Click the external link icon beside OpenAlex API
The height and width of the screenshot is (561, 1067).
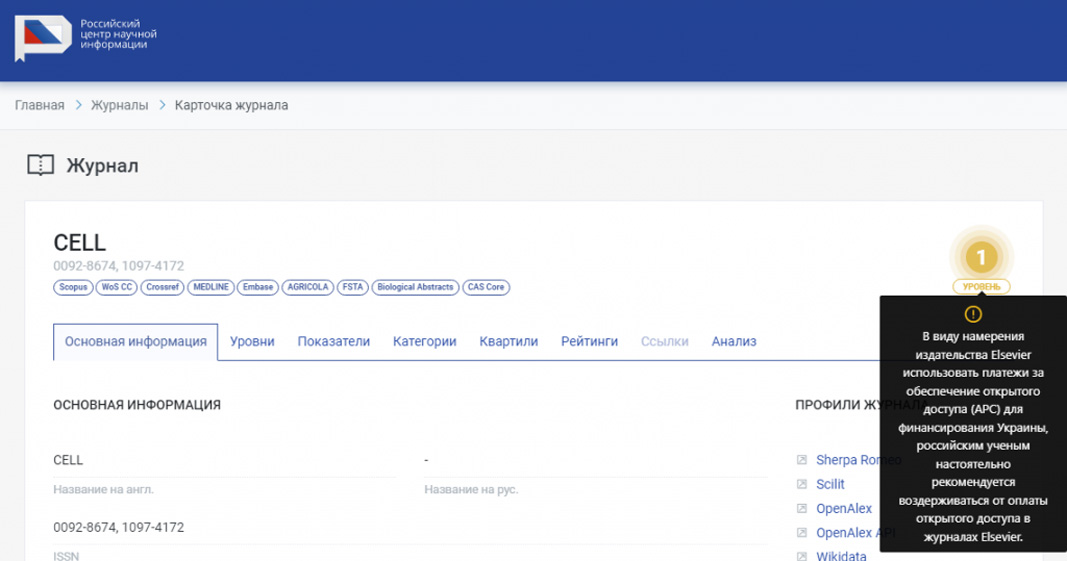pos(802,533)
